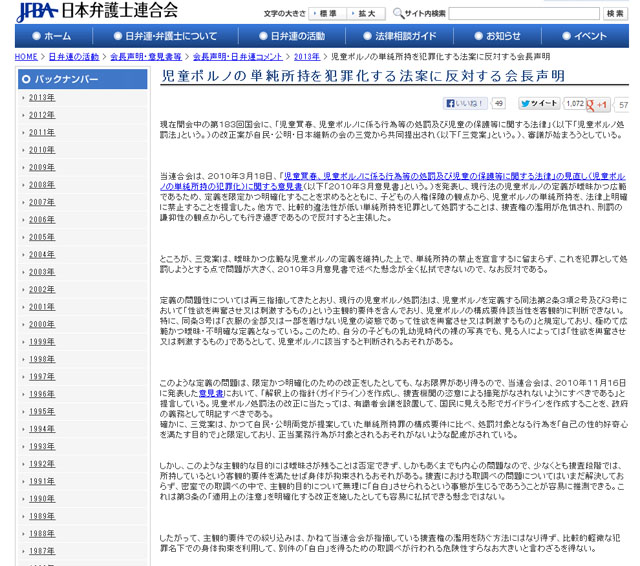Click the Twitter ツイート button
640x566 pixels.
(x=540, y=103)
